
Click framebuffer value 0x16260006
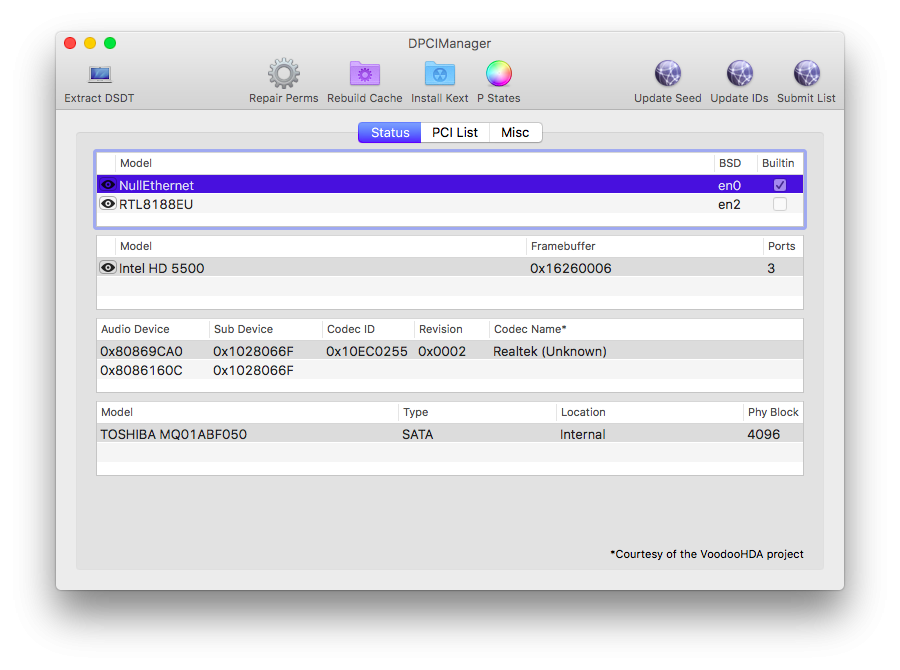coord(571,268)
